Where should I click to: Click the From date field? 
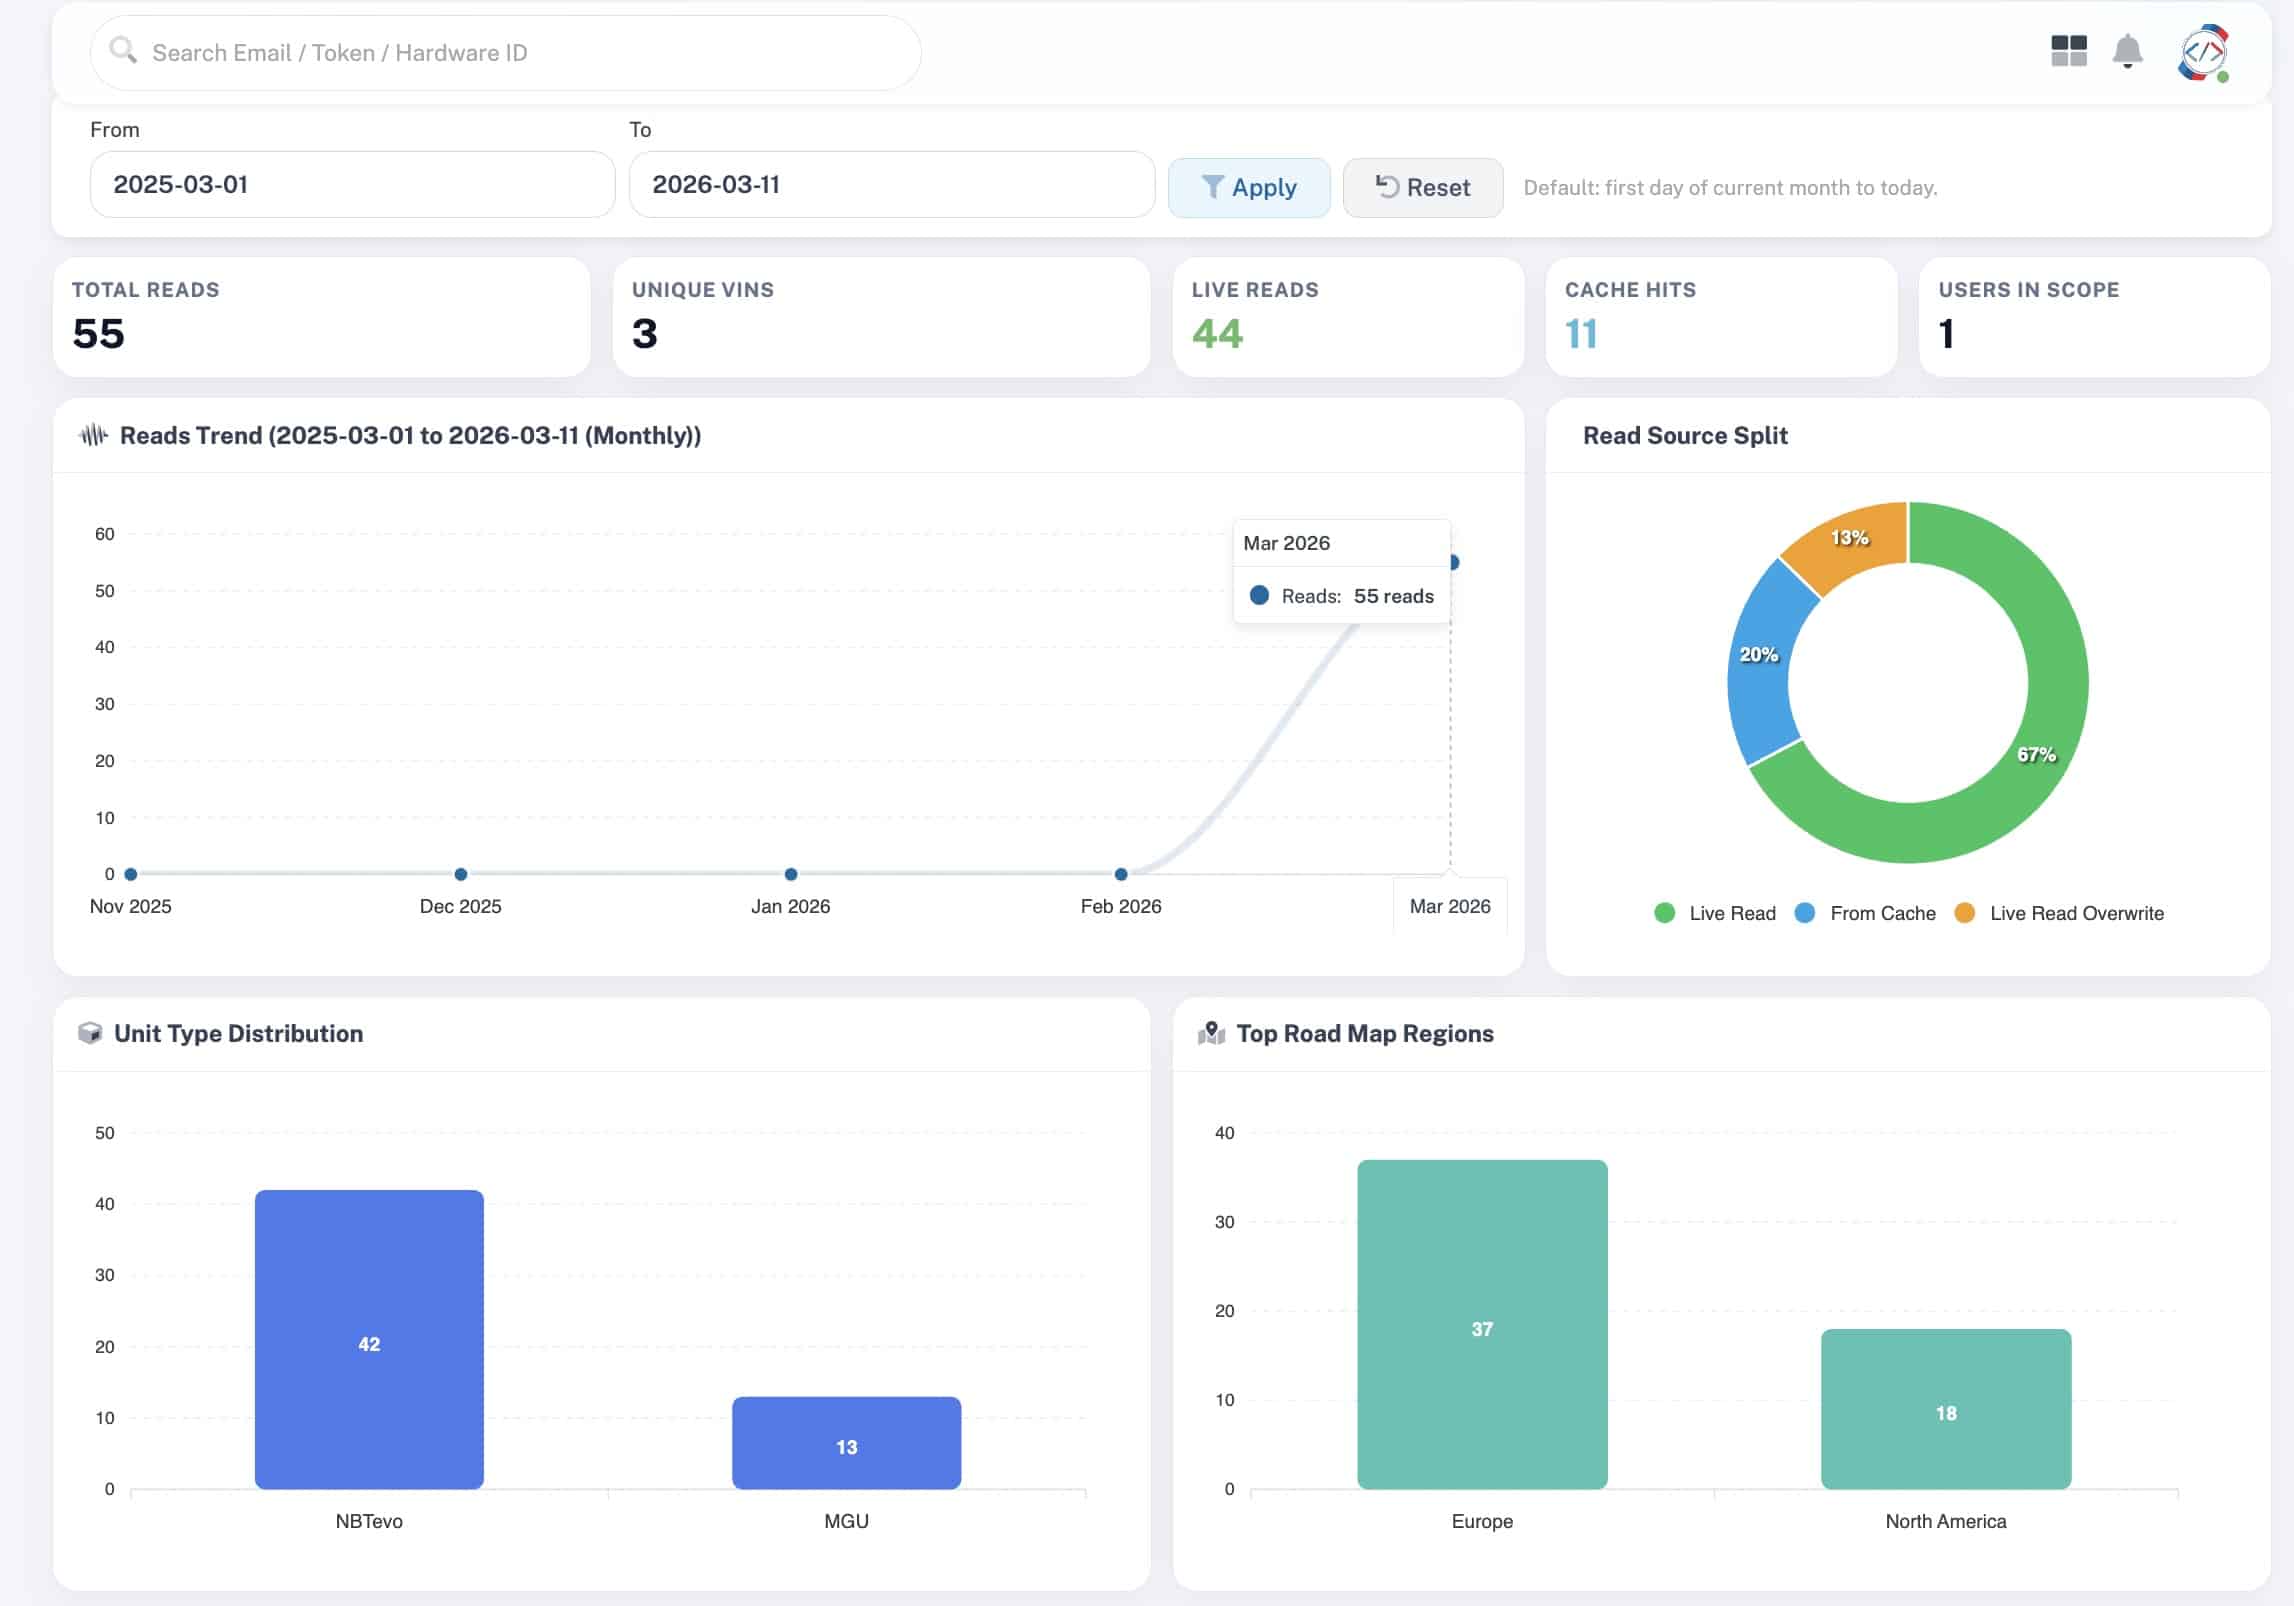352,184
